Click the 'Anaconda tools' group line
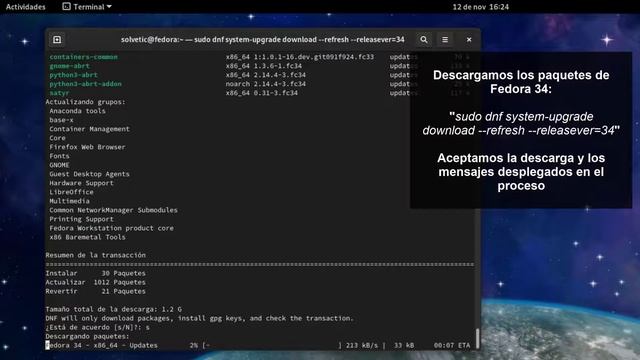Viewport: 640px width, 360px height. click(78, 111)
